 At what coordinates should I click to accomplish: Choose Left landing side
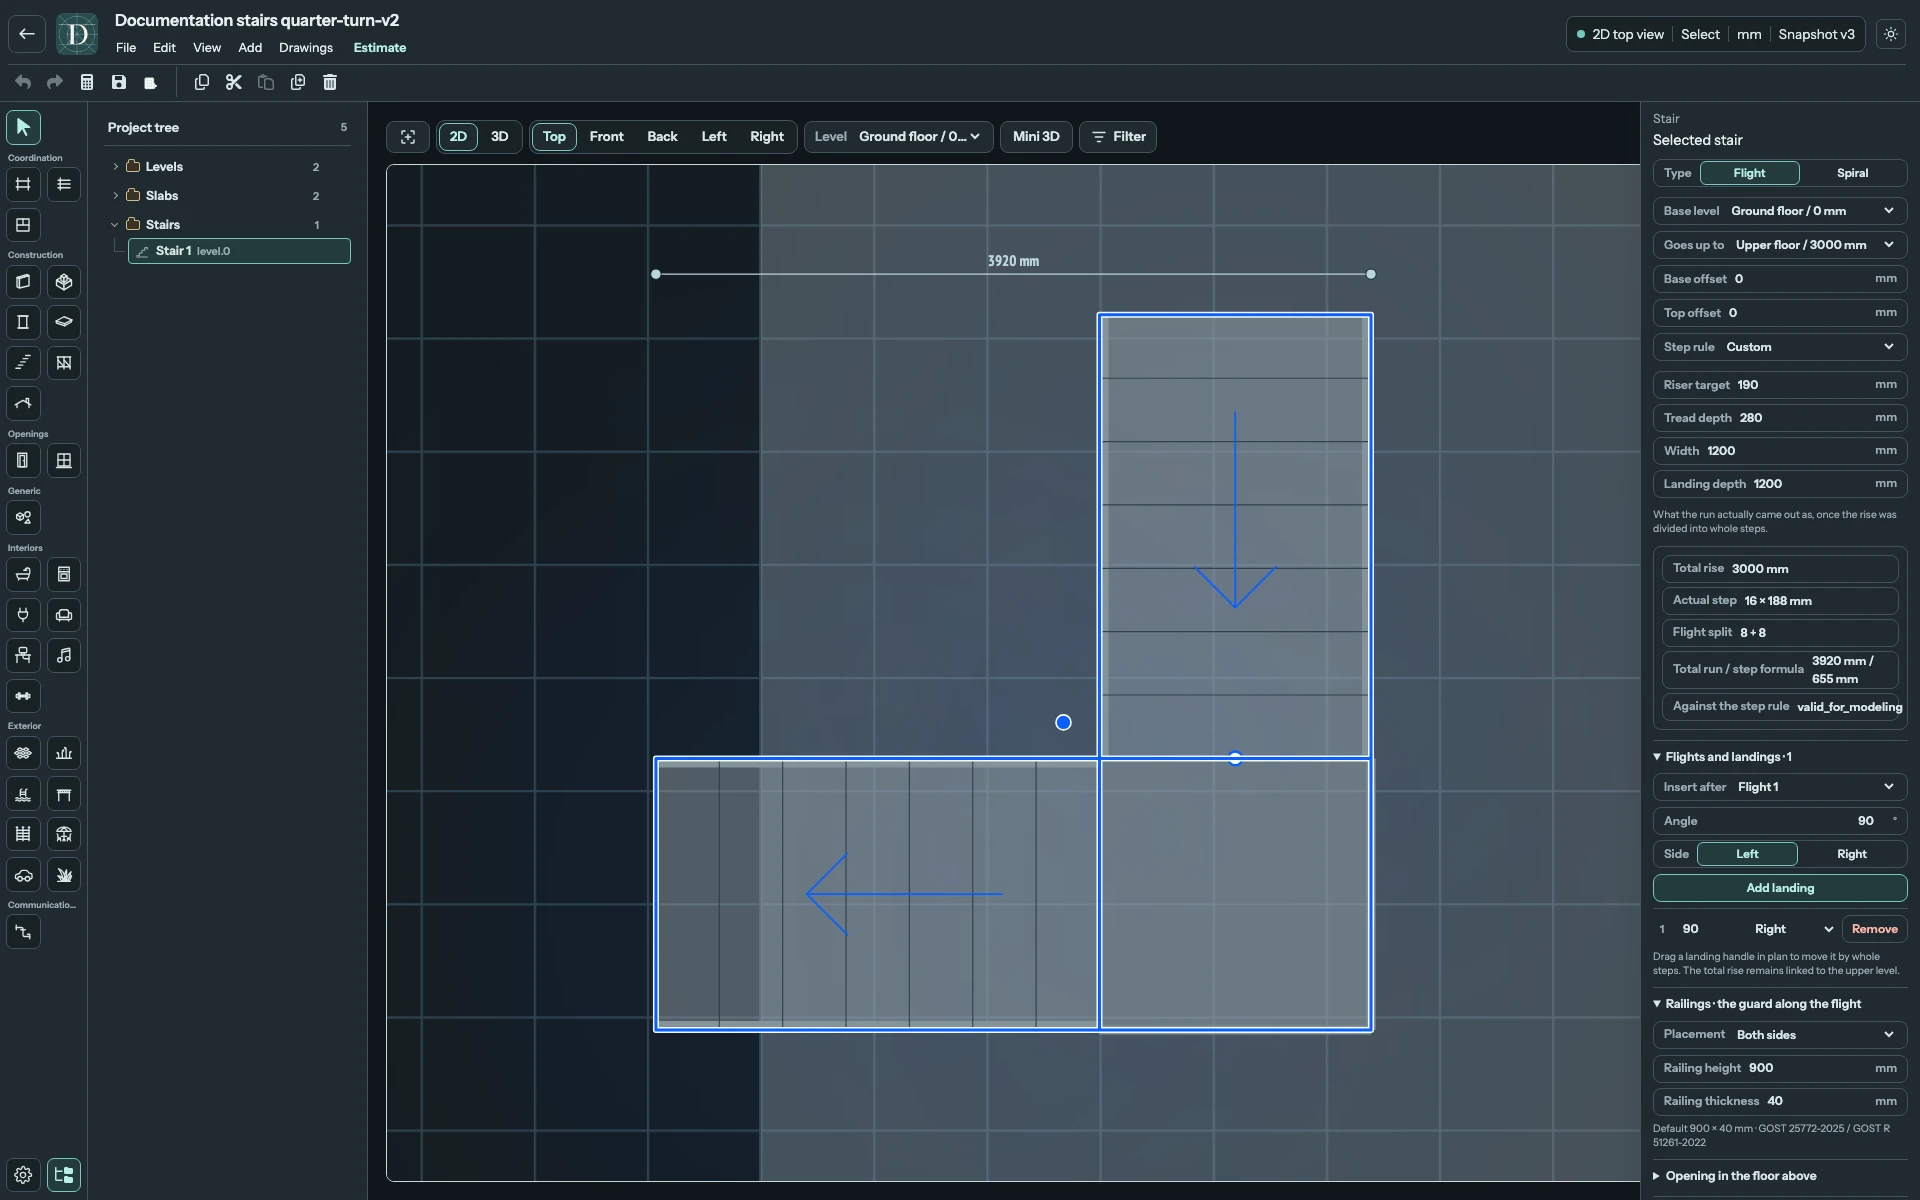[x=1747, y=854]
